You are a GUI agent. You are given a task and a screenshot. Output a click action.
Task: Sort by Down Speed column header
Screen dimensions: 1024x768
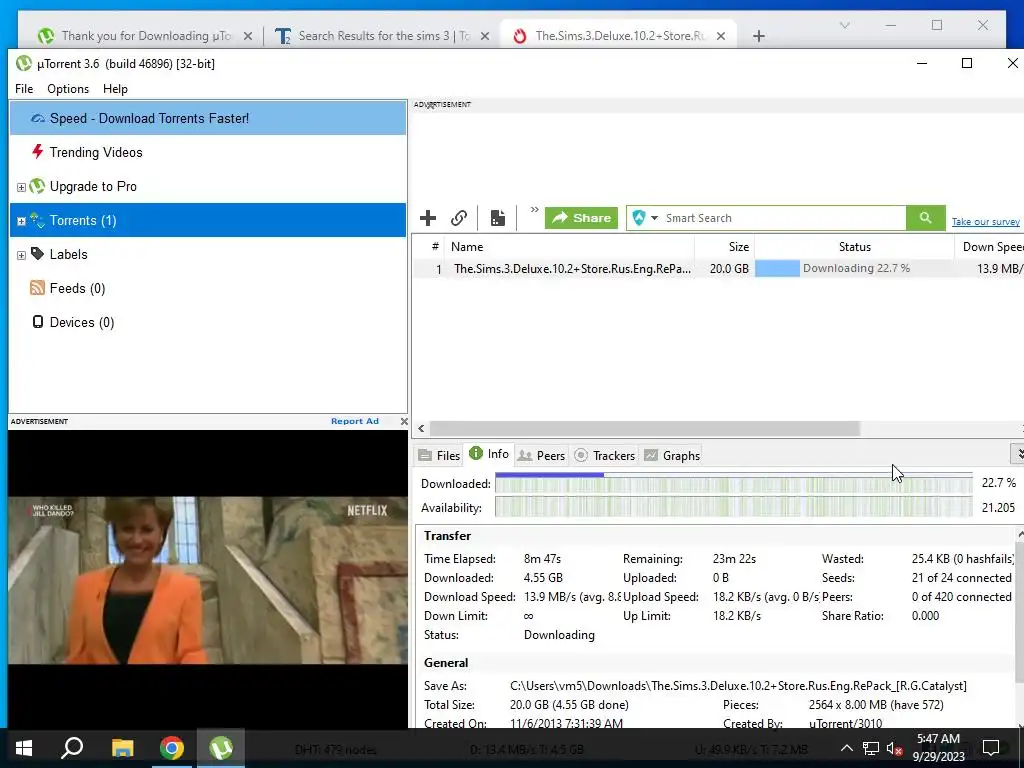(x=989, y=247)
